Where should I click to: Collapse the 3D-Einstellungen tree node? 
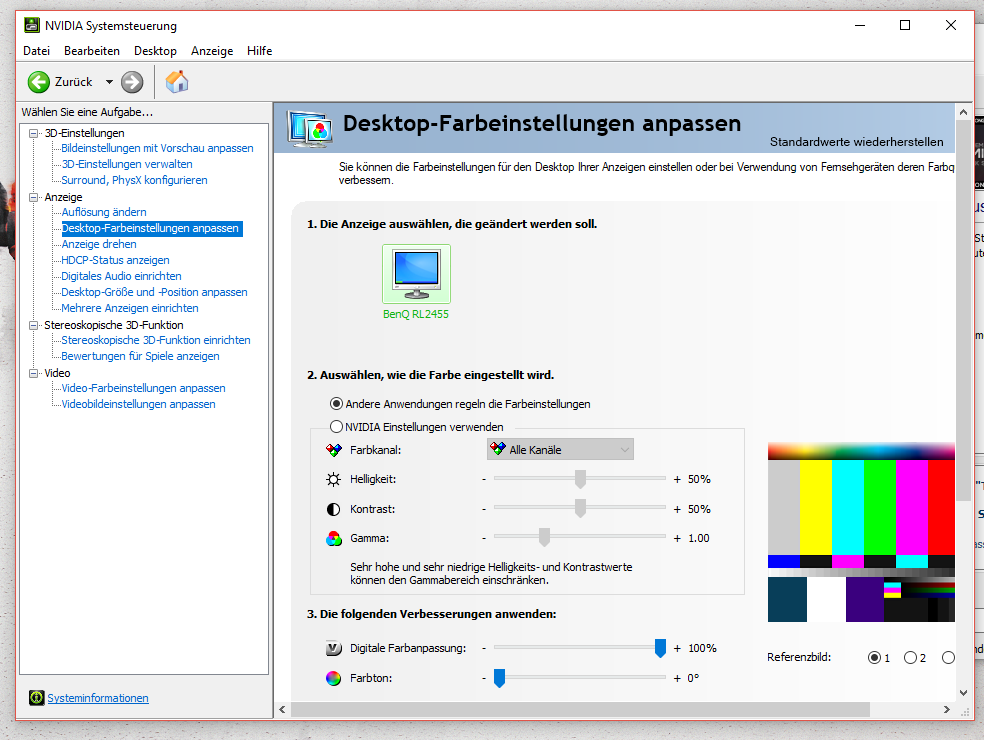point(33,133)
